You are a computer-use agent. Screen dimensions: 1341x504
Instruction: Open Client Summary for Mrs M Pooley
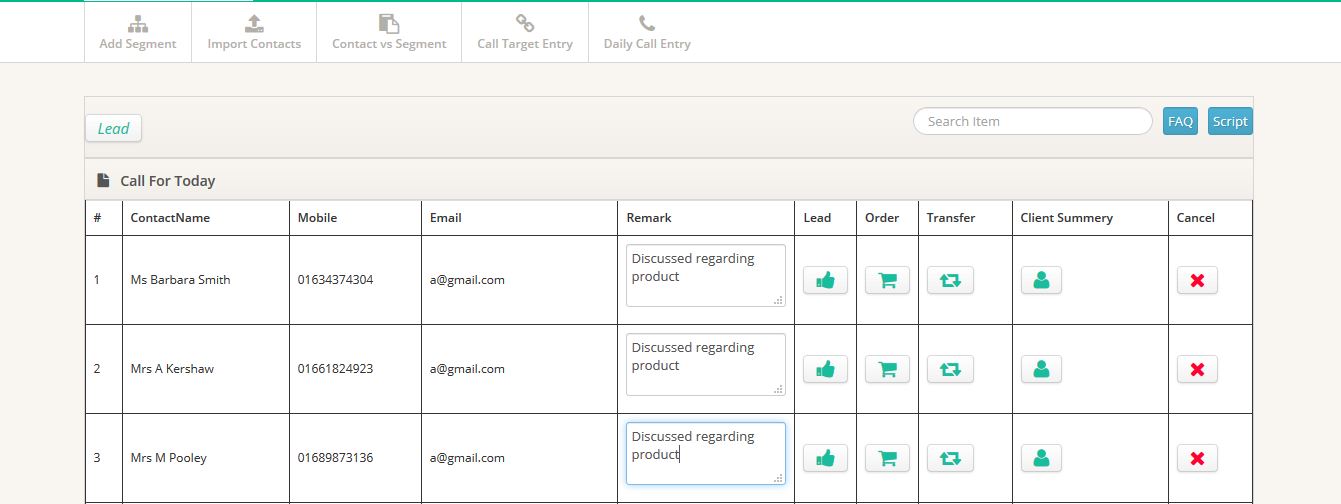[1041, 459]
